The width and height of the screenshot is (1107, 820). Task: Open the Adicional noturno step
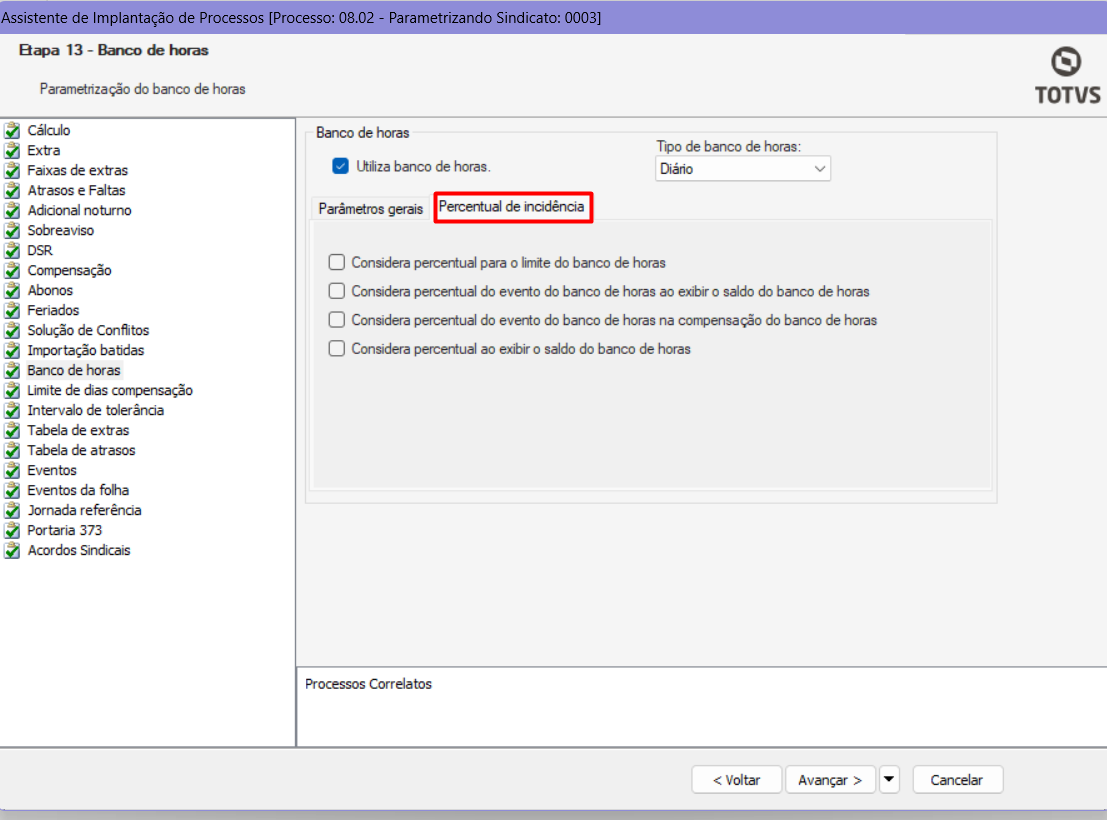(x=79, y=210)
